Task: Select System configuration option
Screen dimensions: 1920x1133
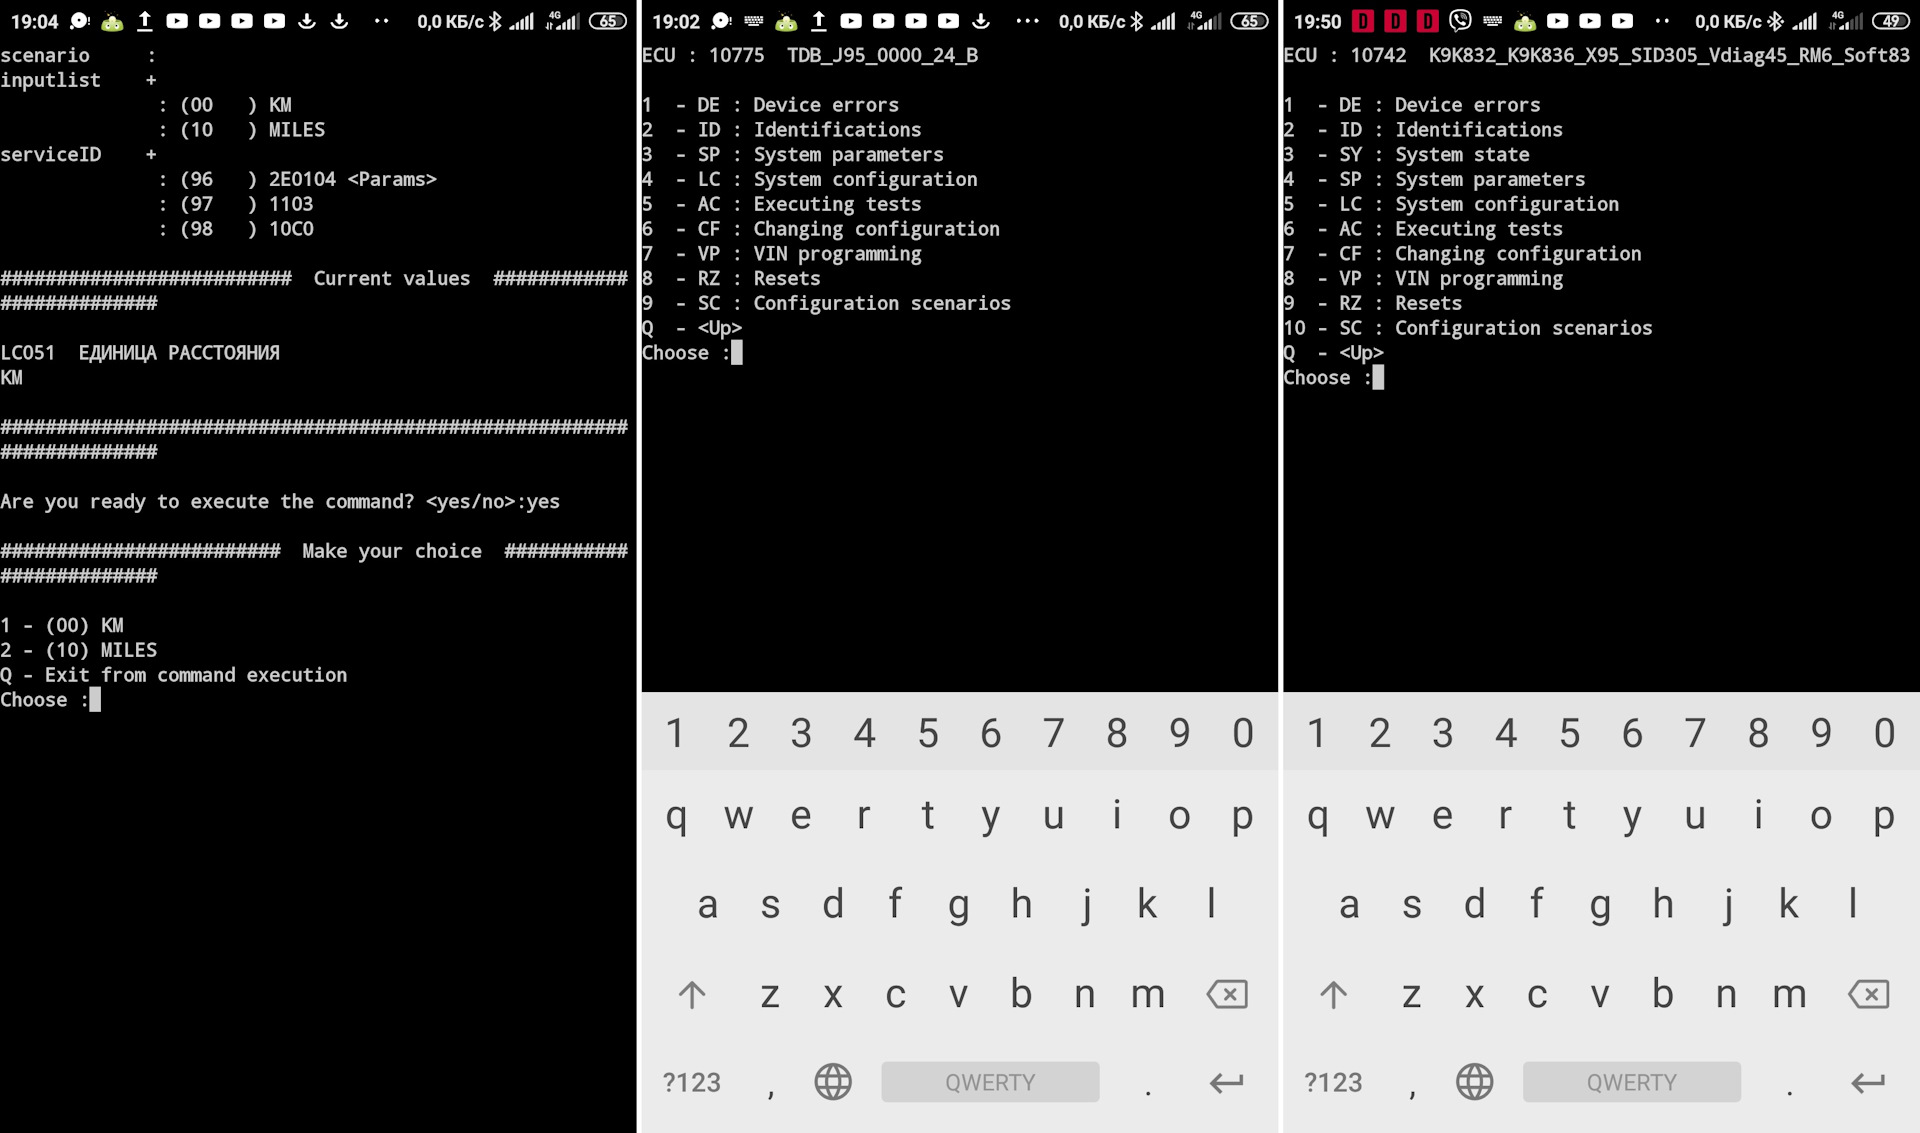Action: click(864, 178)
